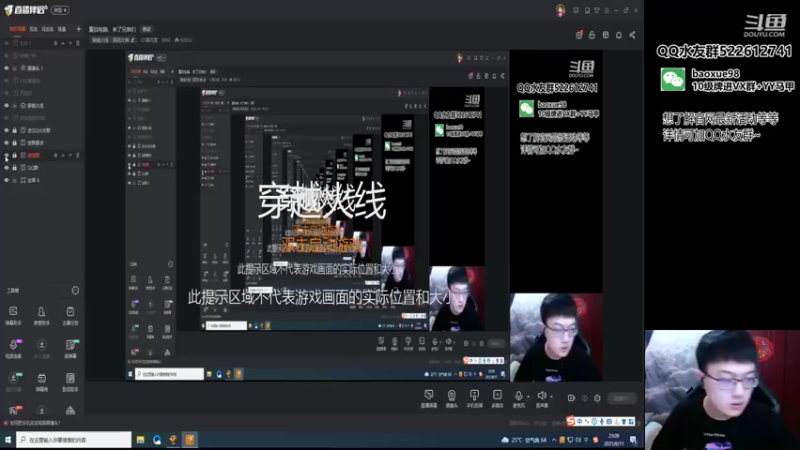Move the top selected source row up

pyautogui.click(x=63, y=43)
